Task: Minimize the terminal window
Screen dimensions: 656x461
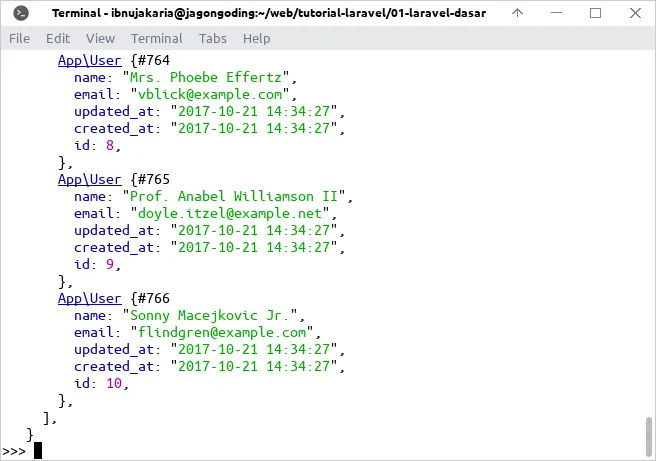Action: (556, 13)
